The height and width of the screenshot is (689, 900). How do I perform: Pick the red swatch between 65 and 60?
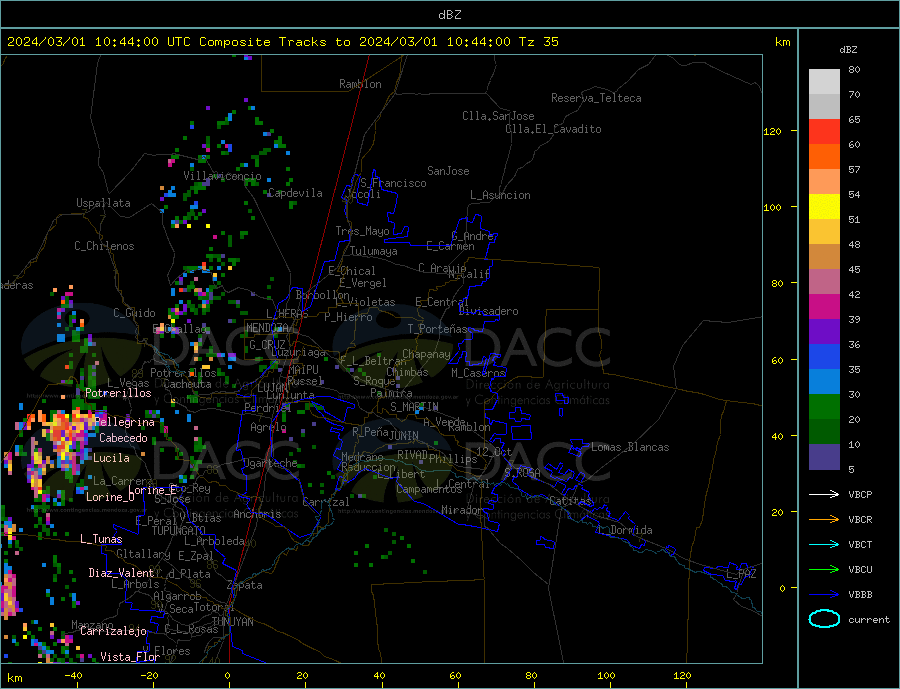(824, 131)
